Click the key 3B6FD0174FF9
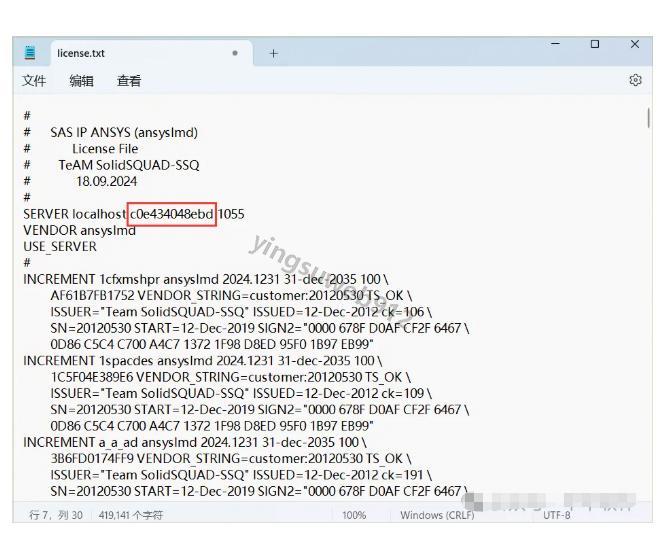Image resolution: width=666 pixels, height=560 pixels. [x=92, y=458]
